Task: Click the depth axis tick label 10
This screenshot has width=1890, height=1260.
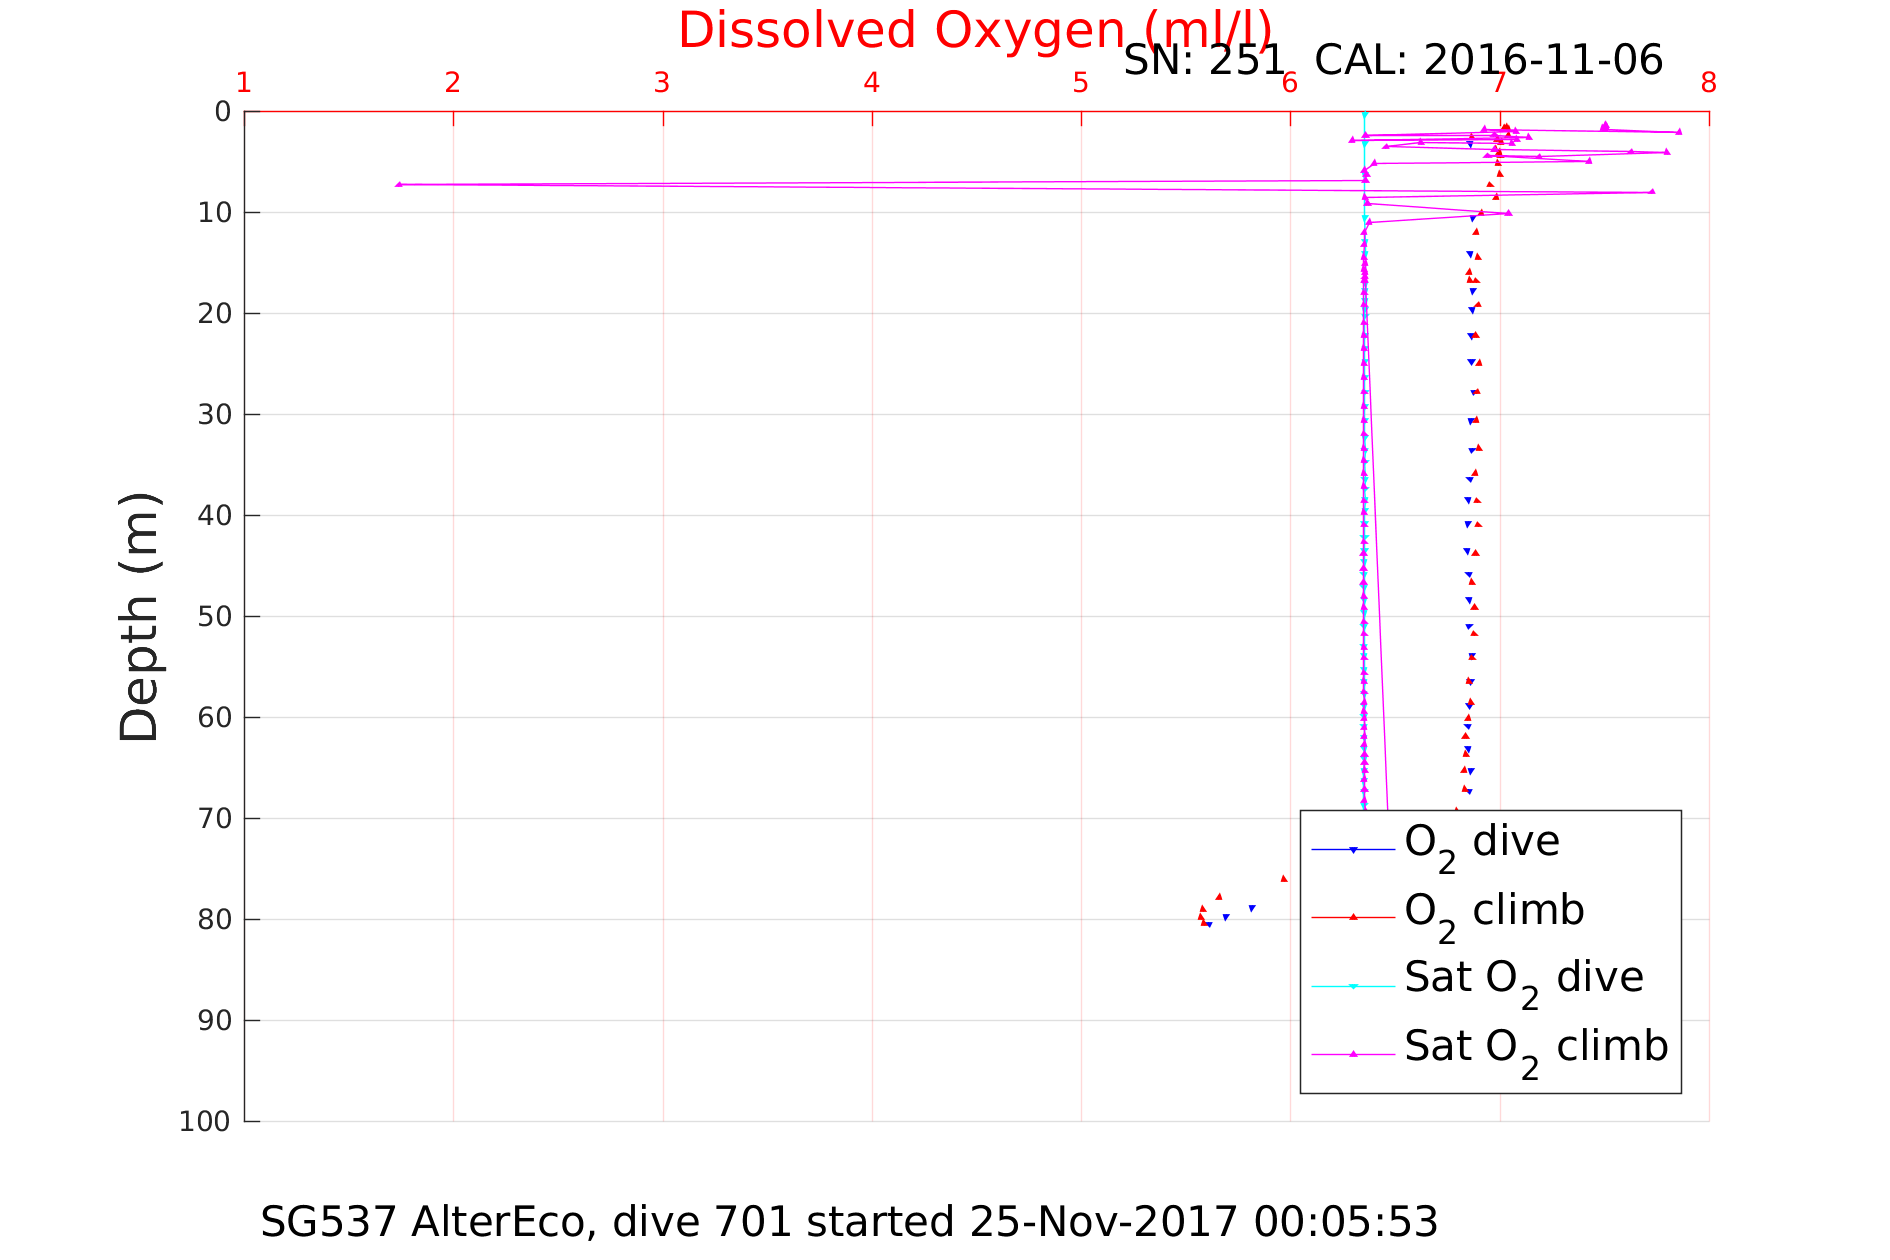Action: pyautogui.click(x=215, y=213)
